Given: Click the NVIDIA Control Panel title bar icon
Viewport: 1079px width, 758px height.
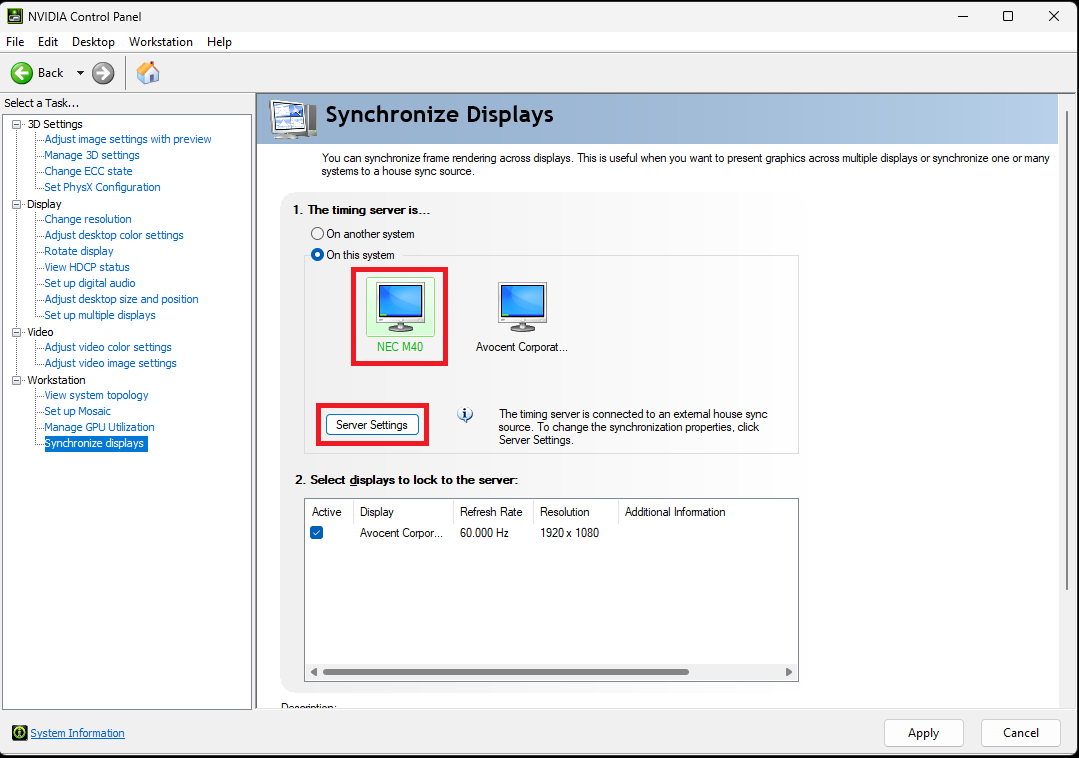Looking at the screenshot, I should click(14, 16).
